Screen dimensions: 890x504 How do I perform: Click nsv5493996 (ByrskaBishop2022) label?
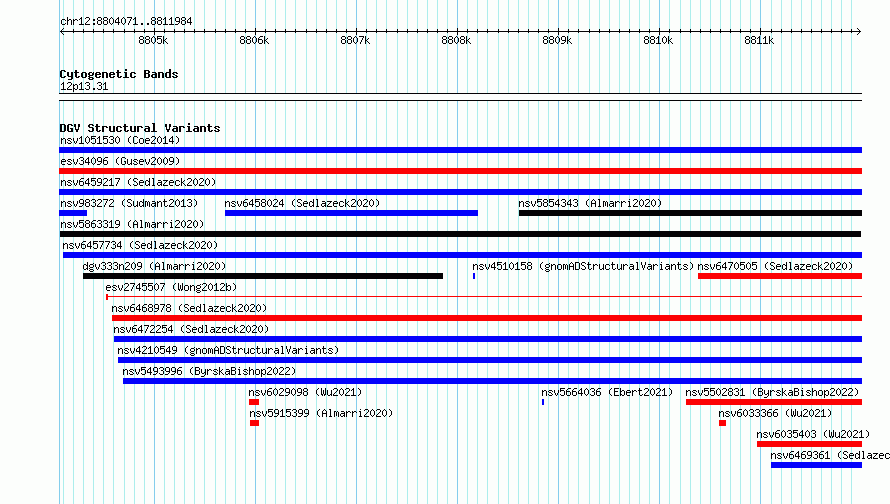point(209,371)
